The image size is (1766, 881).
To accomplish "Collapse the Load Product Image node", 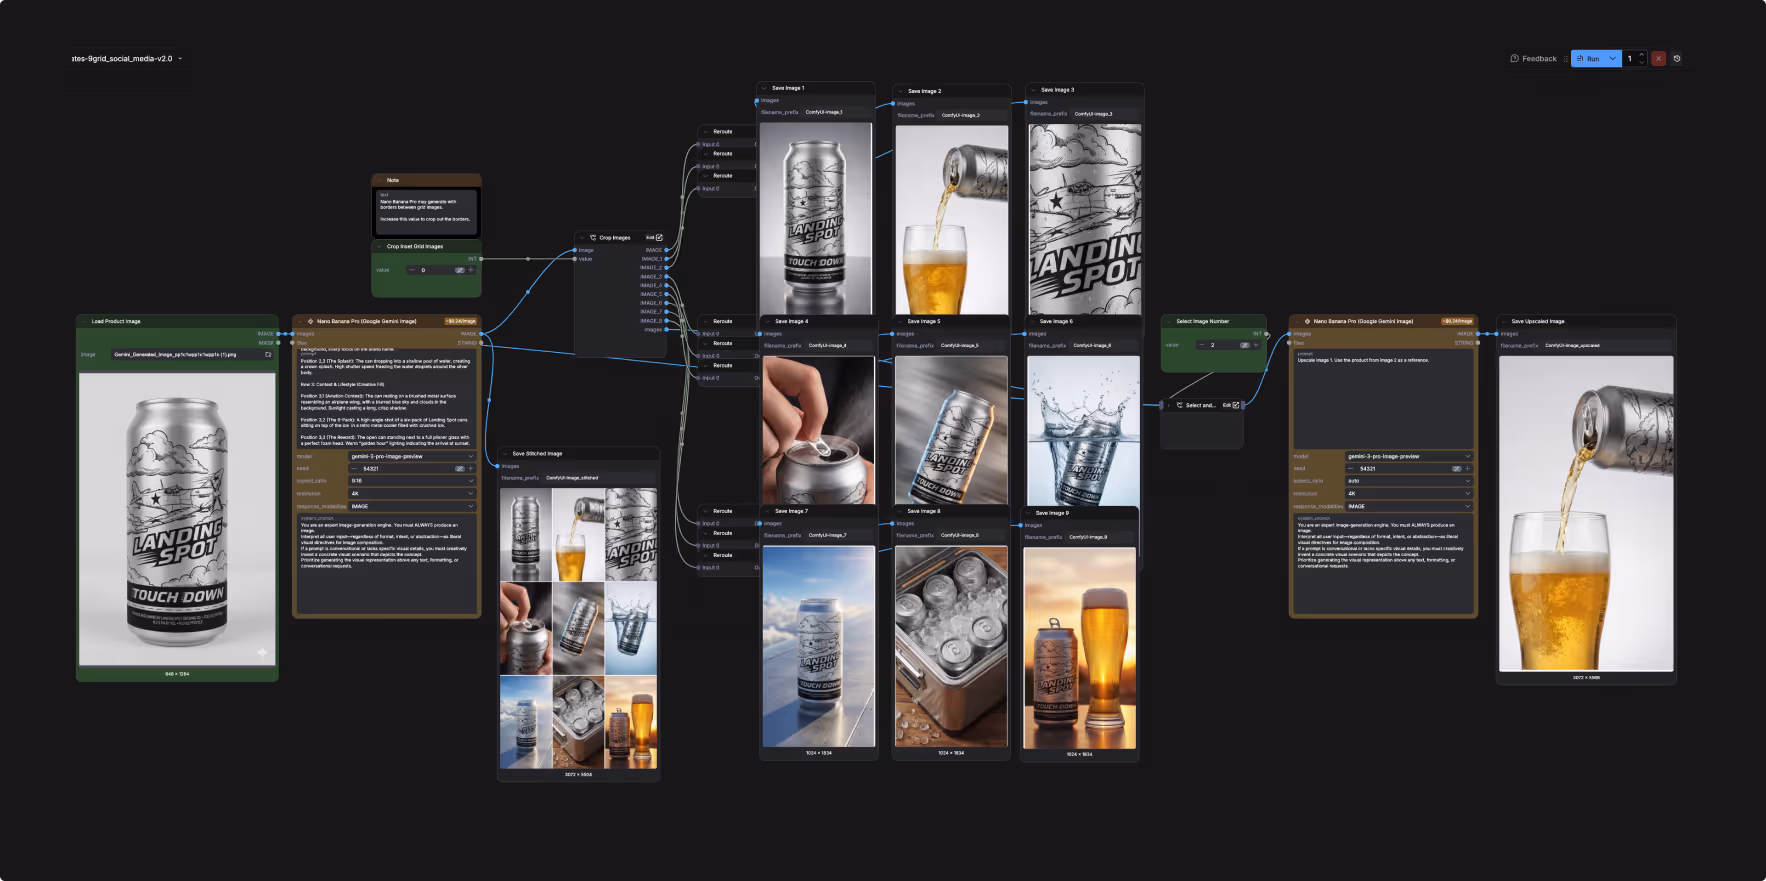I will 85,321.
